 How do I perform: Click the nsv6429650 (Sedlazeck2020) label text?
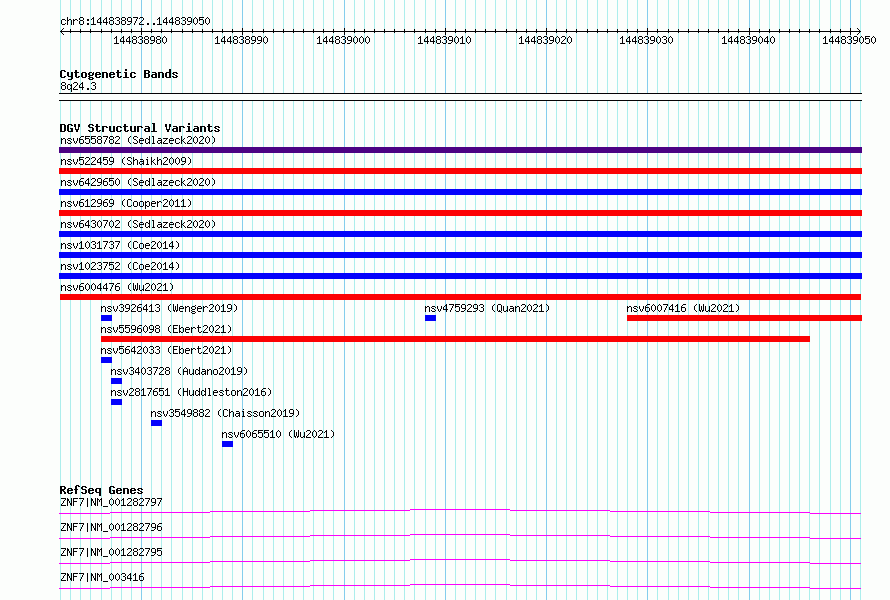(138, 182)
